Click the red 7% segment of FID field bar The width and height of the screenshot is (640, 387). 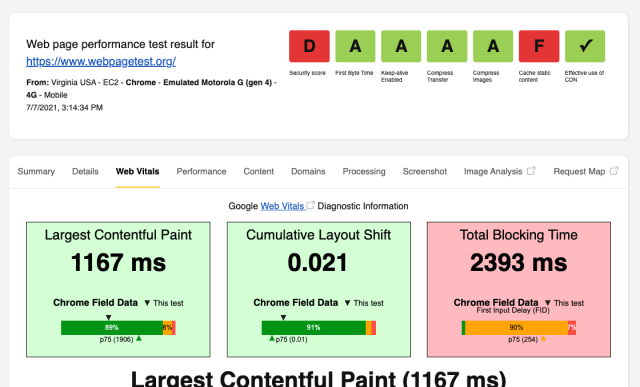572,328
